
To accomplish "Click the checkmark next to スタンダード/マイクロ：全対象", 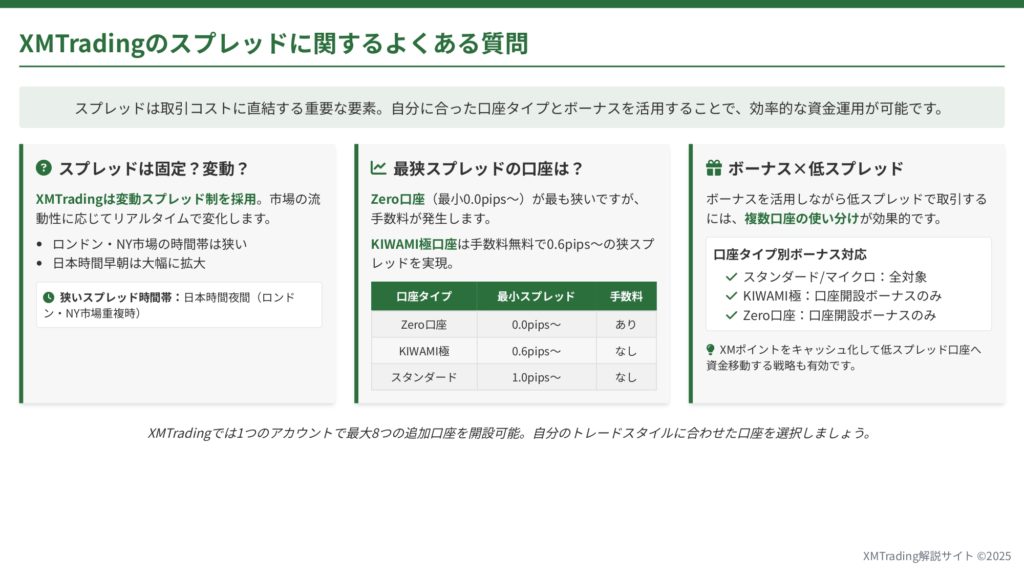I will [x=731, y=276].
